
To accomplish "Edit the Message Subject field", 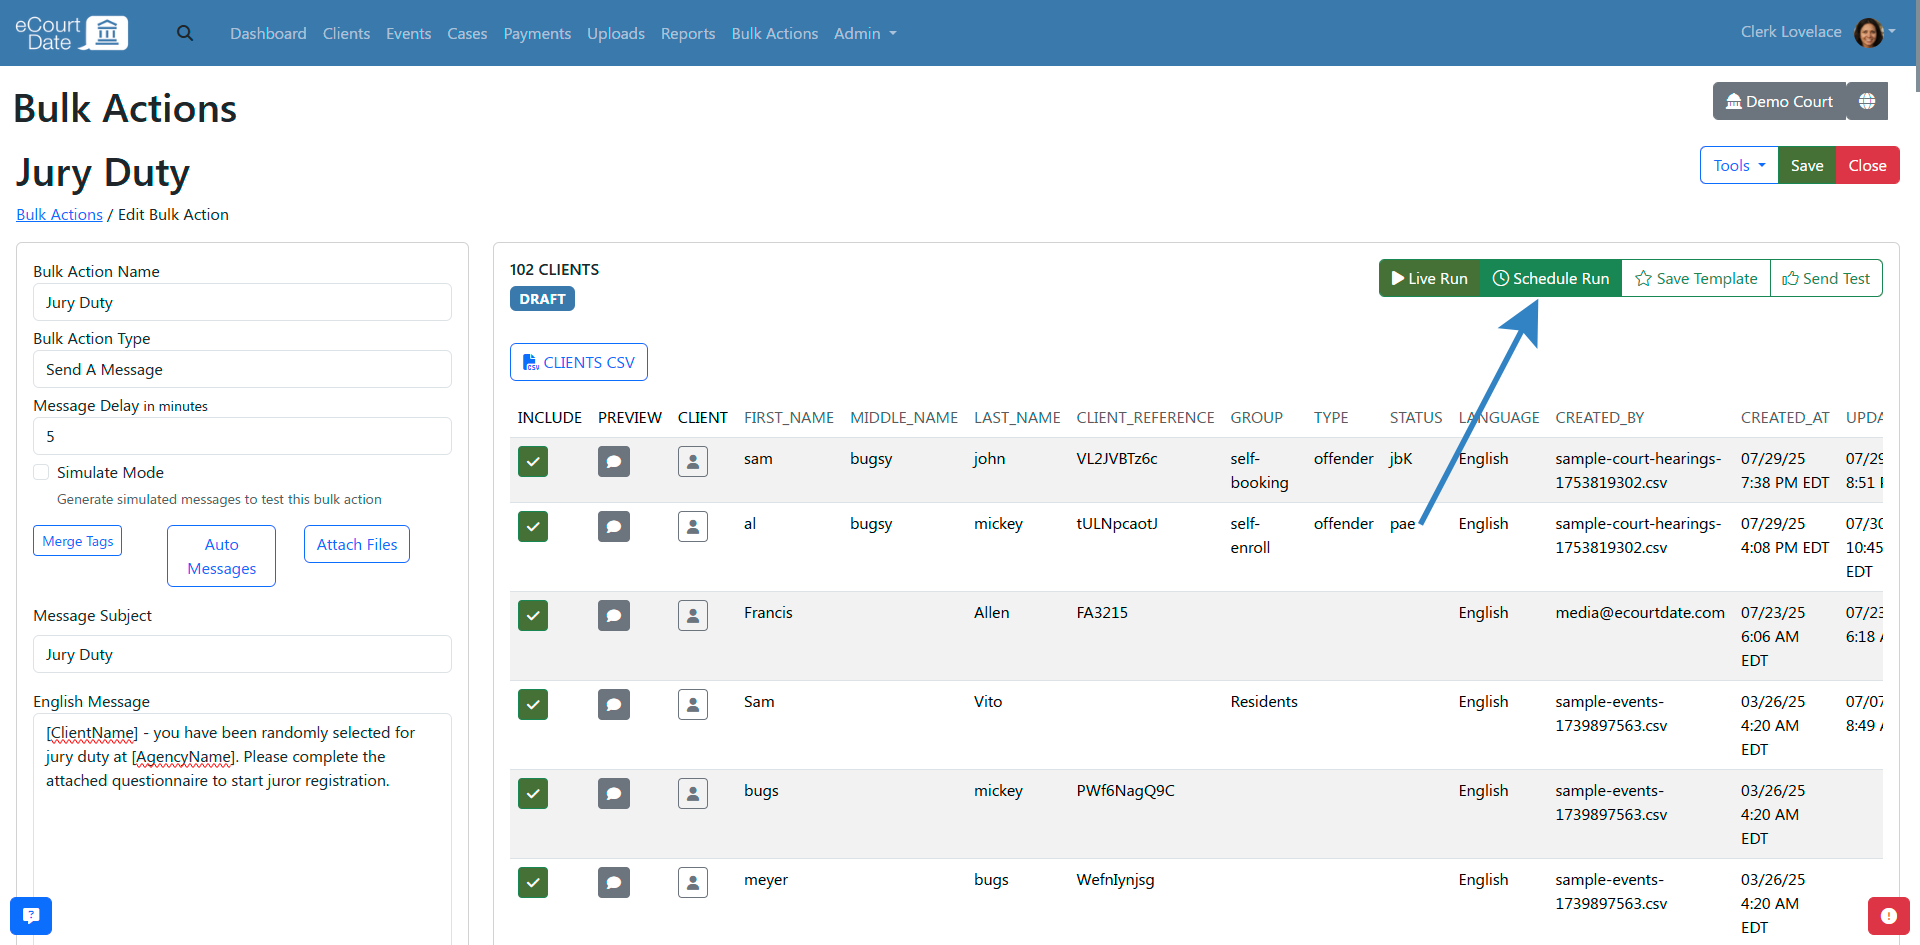I will (242, 654).
